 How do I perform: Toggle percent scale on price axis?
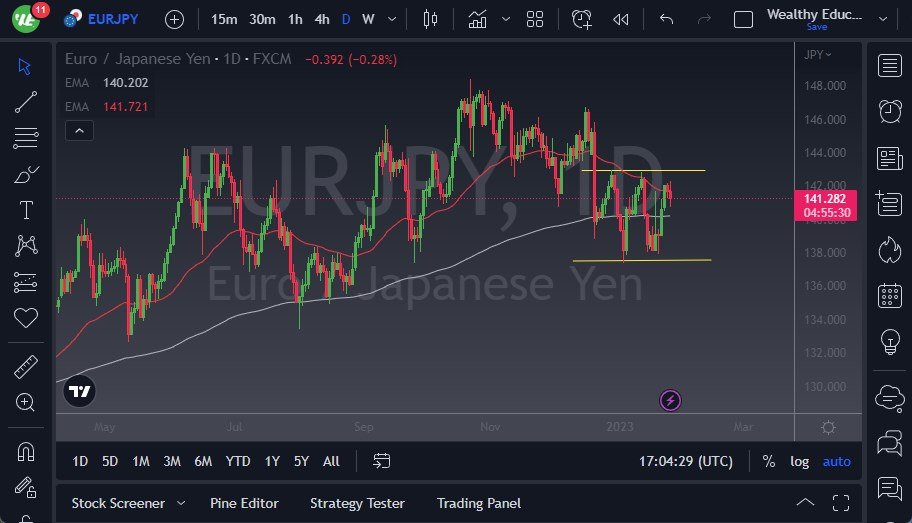click(x=768, y=461)
